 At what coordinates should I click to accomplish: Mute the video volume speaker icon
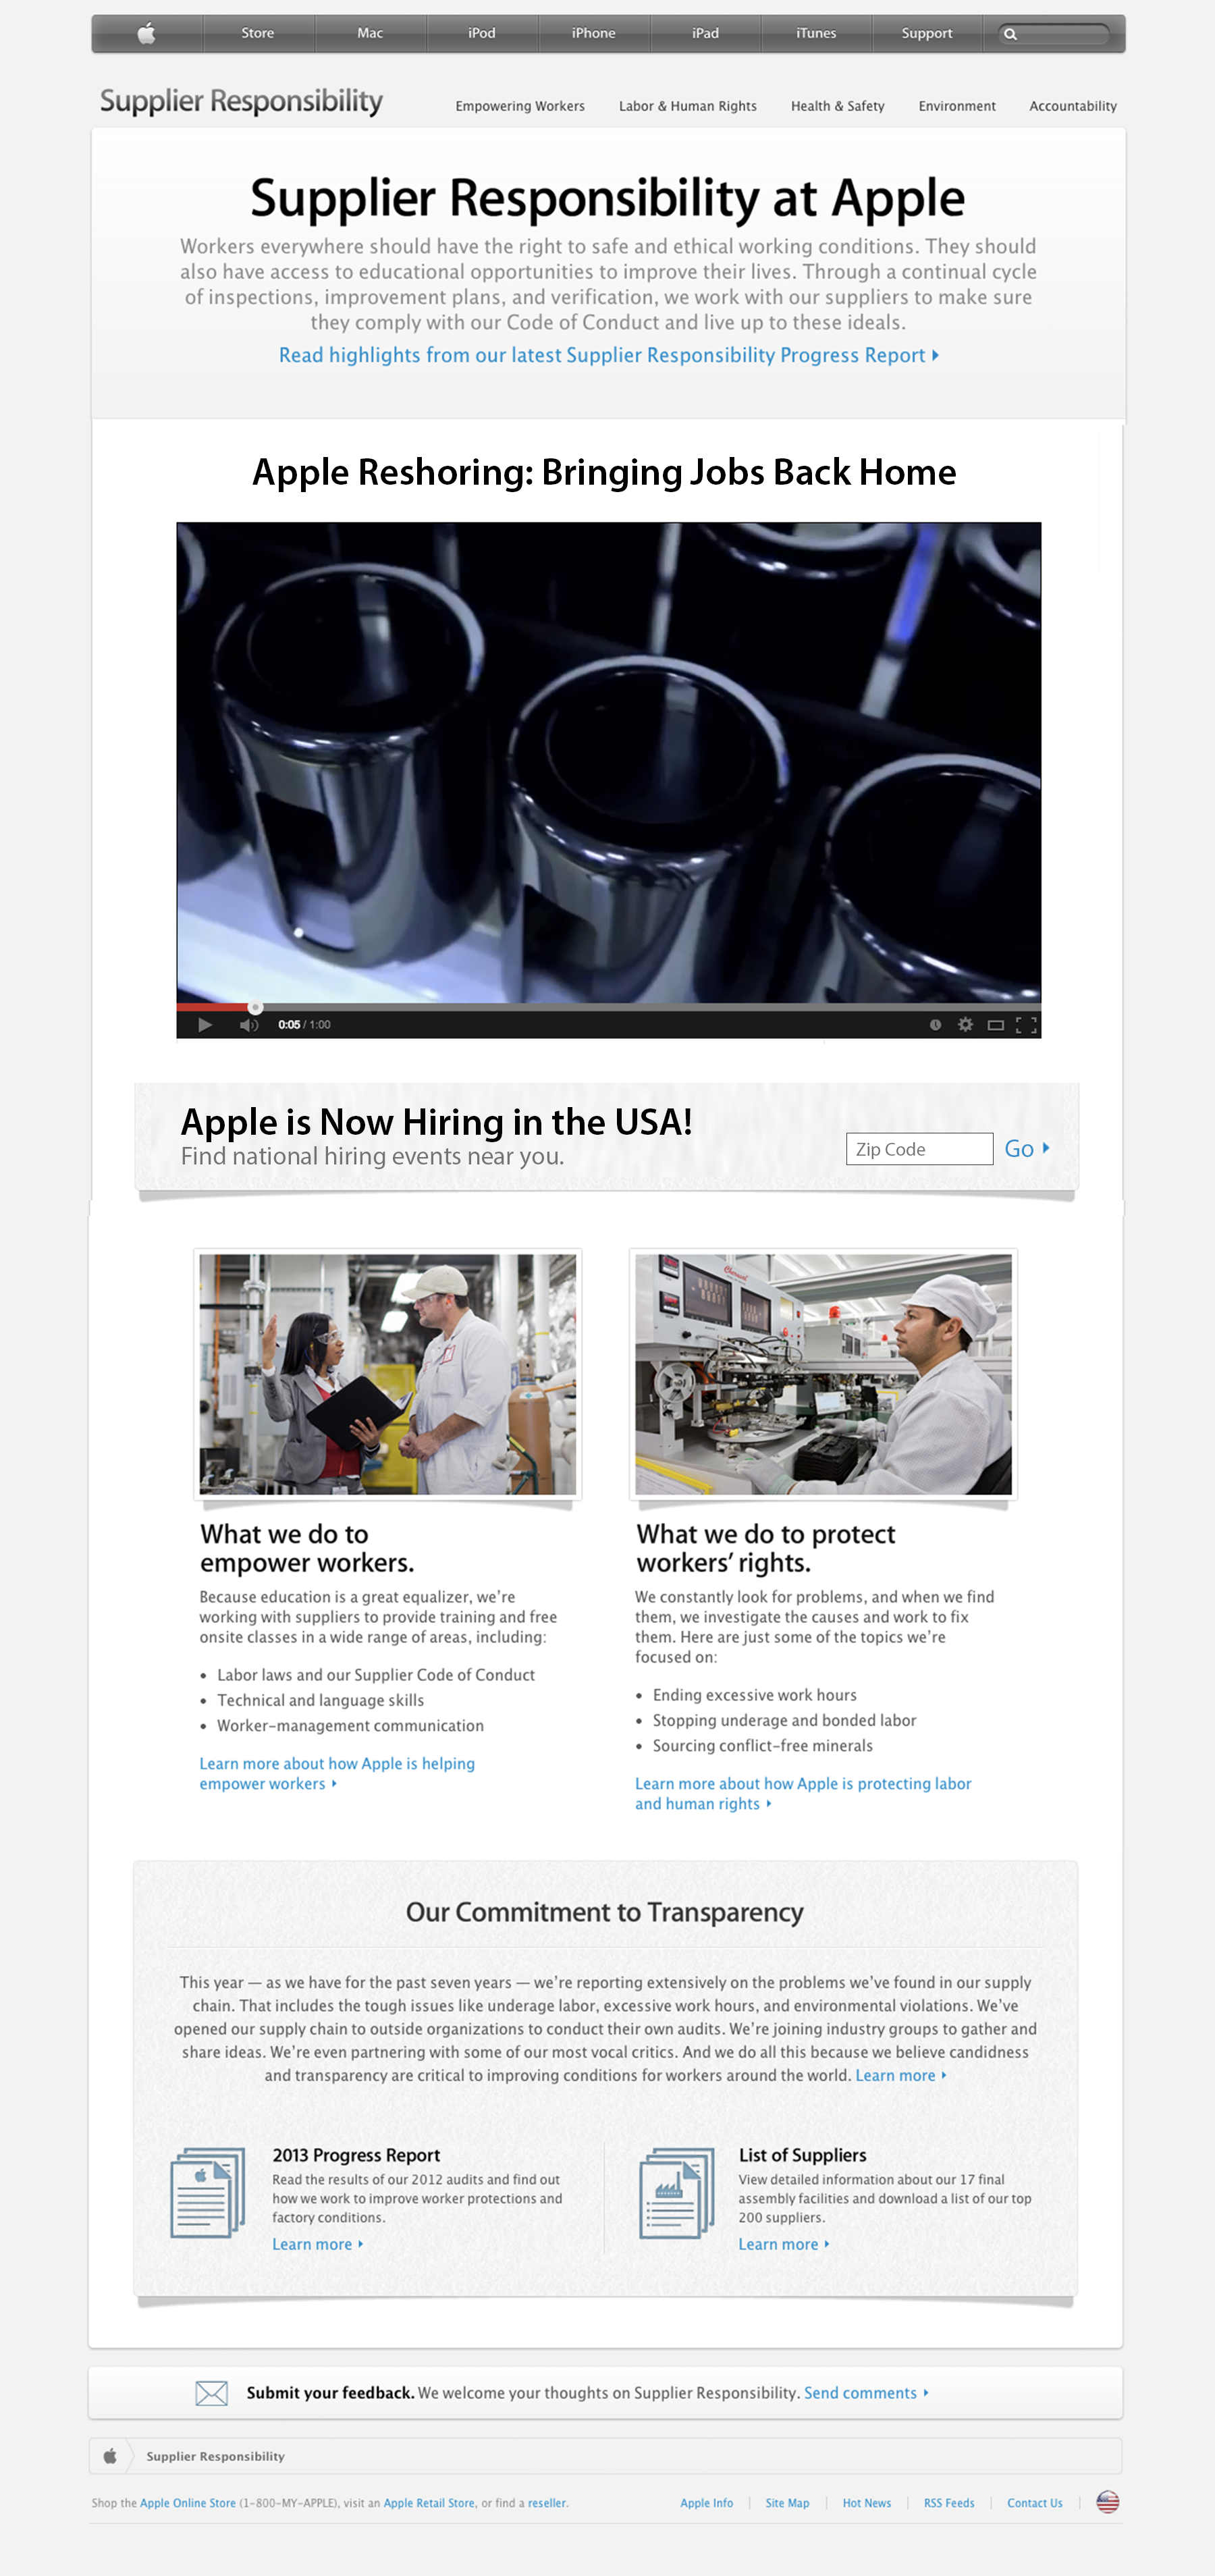point(249,1025)
